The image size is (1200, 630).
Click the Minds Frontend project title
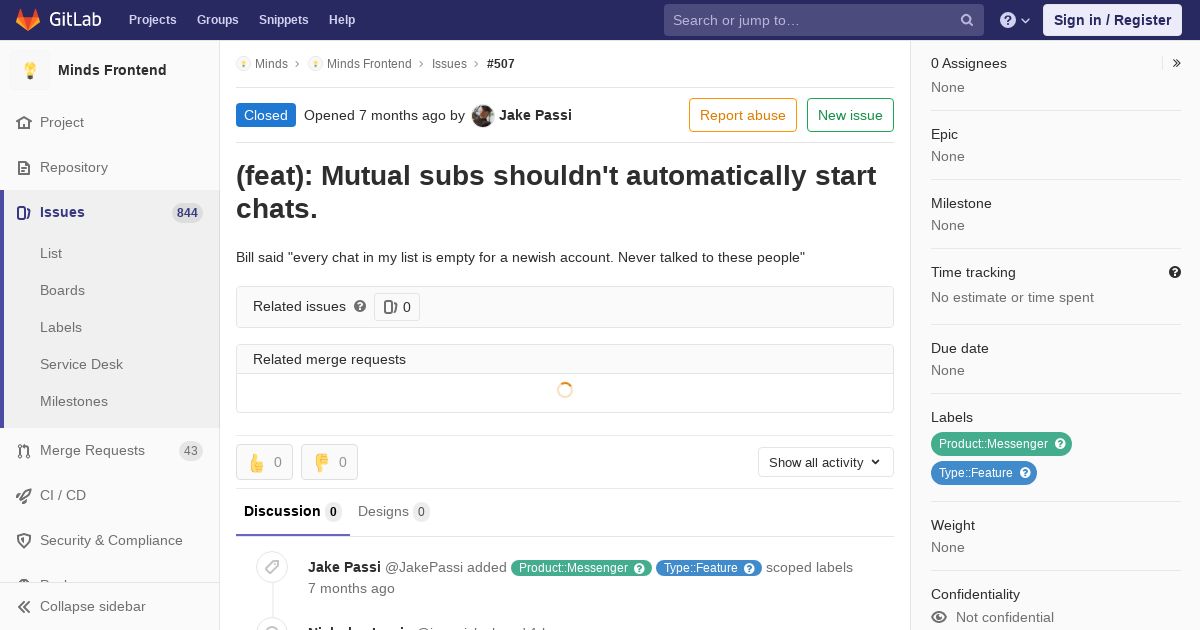click(112, 70)
